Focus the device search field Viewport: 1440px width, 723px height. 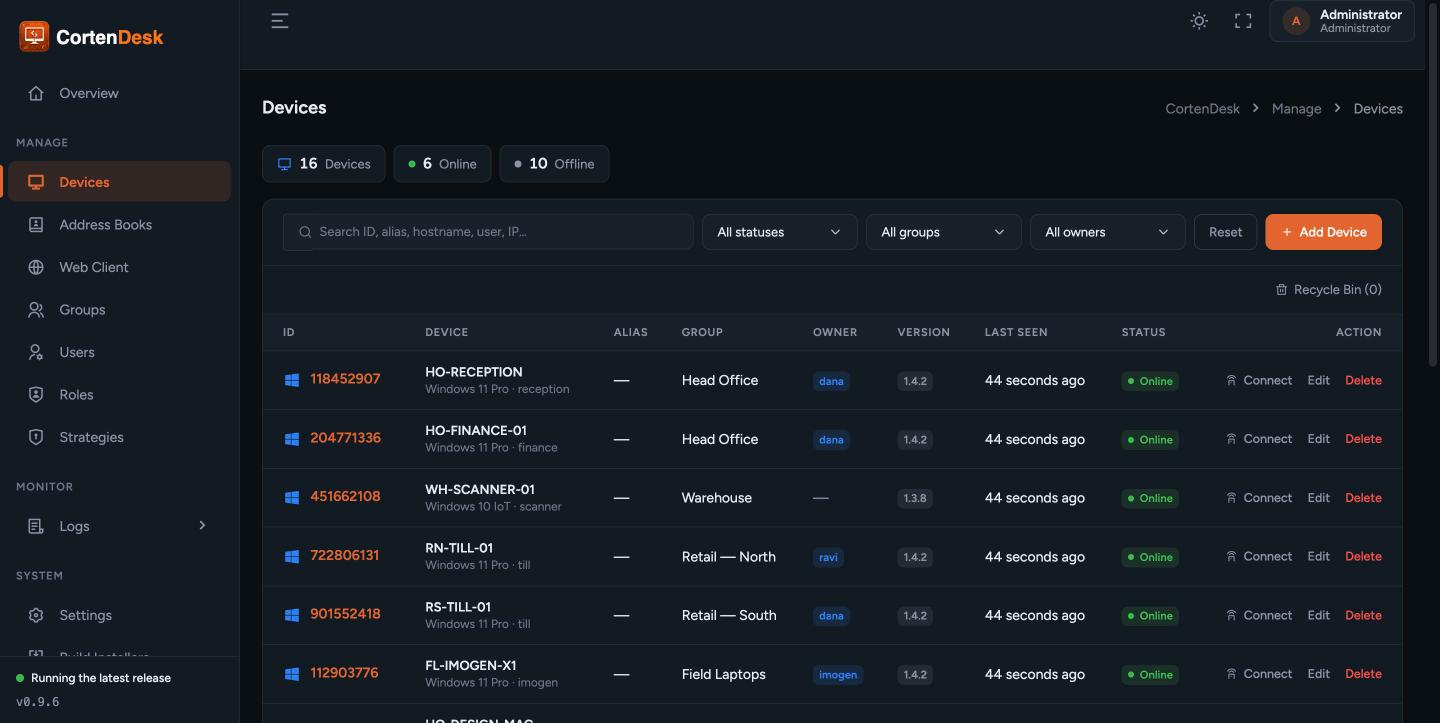(x=488, y=232)
